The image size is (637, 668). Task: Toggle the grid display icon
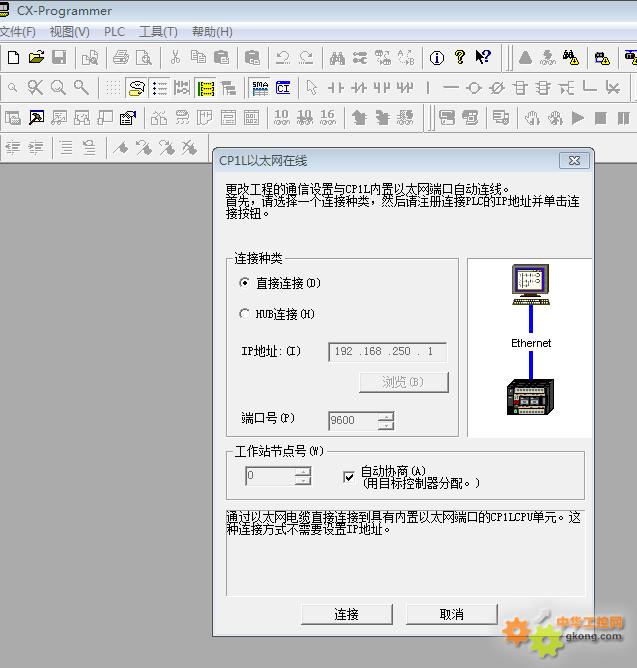coord(113,88)
